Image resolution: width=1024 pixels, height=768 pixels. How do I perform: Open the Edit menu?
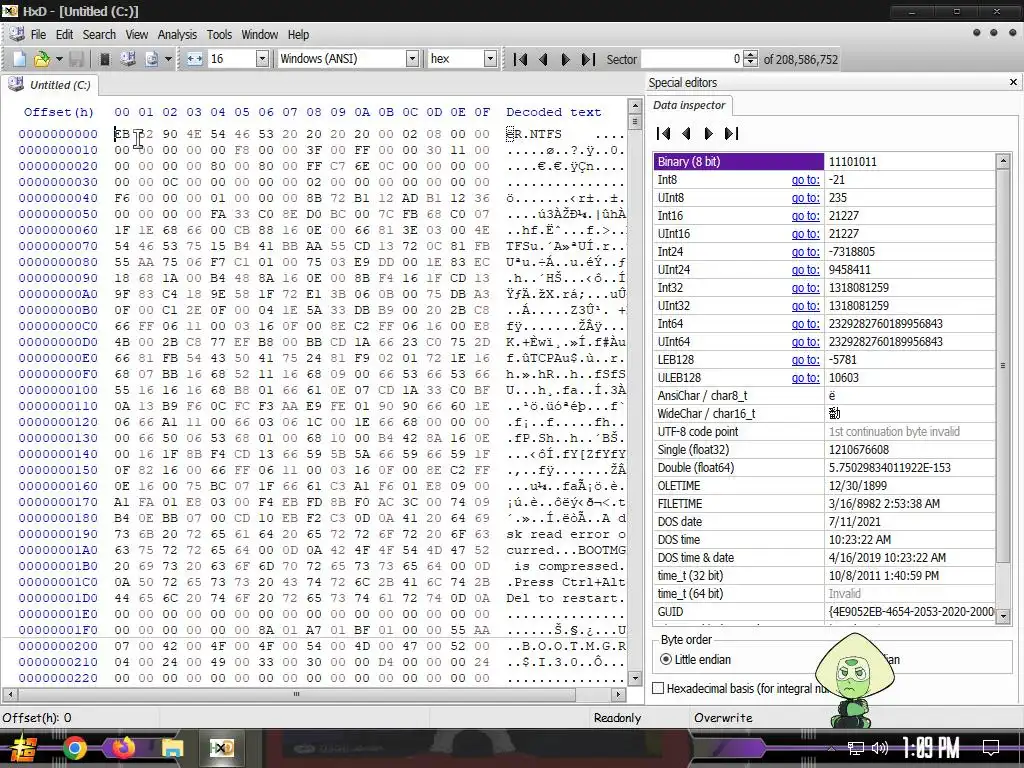65,35
